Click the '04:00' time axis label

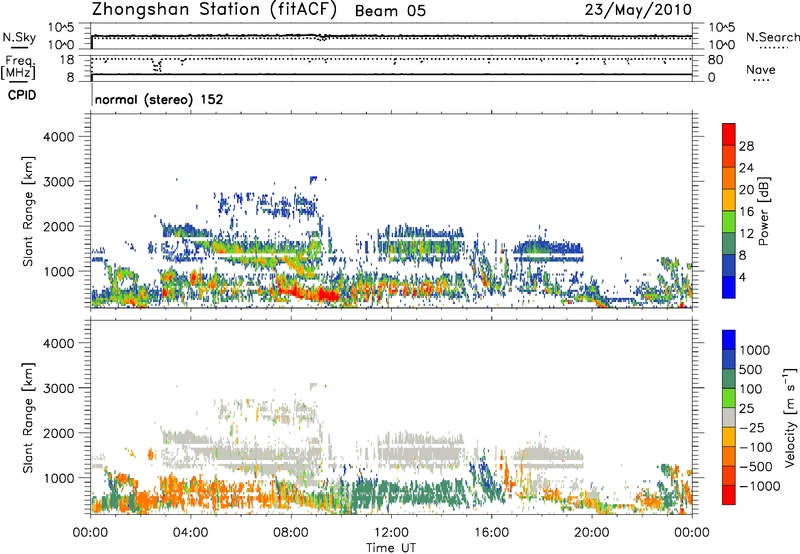[191, 533]
